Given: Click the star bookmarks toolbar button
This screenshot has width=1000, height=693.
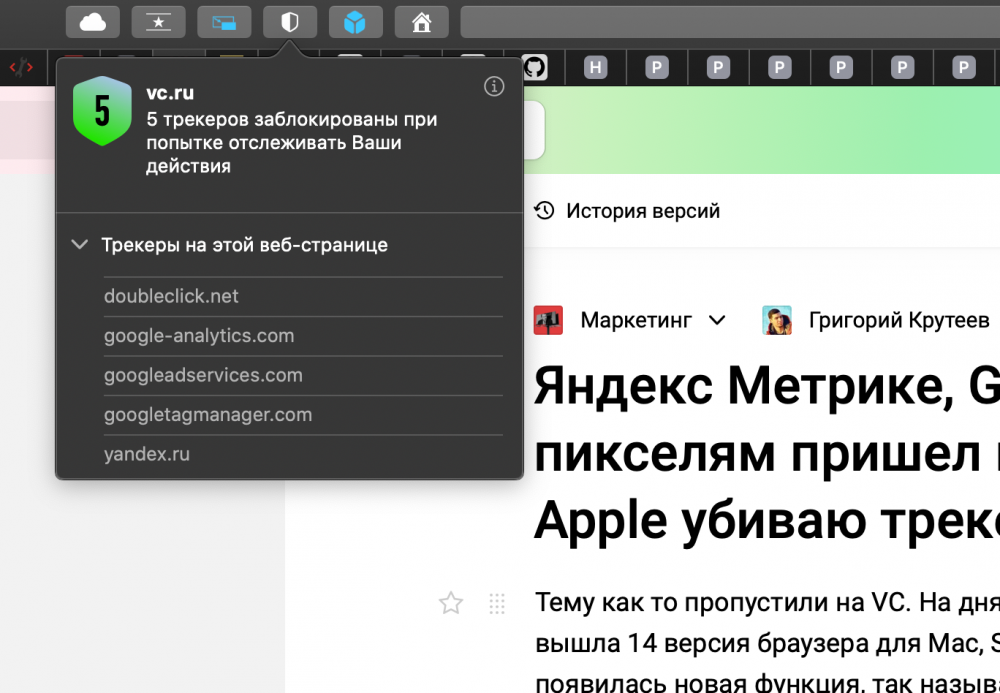Looking at the screenshot, I should coord(158,22).
